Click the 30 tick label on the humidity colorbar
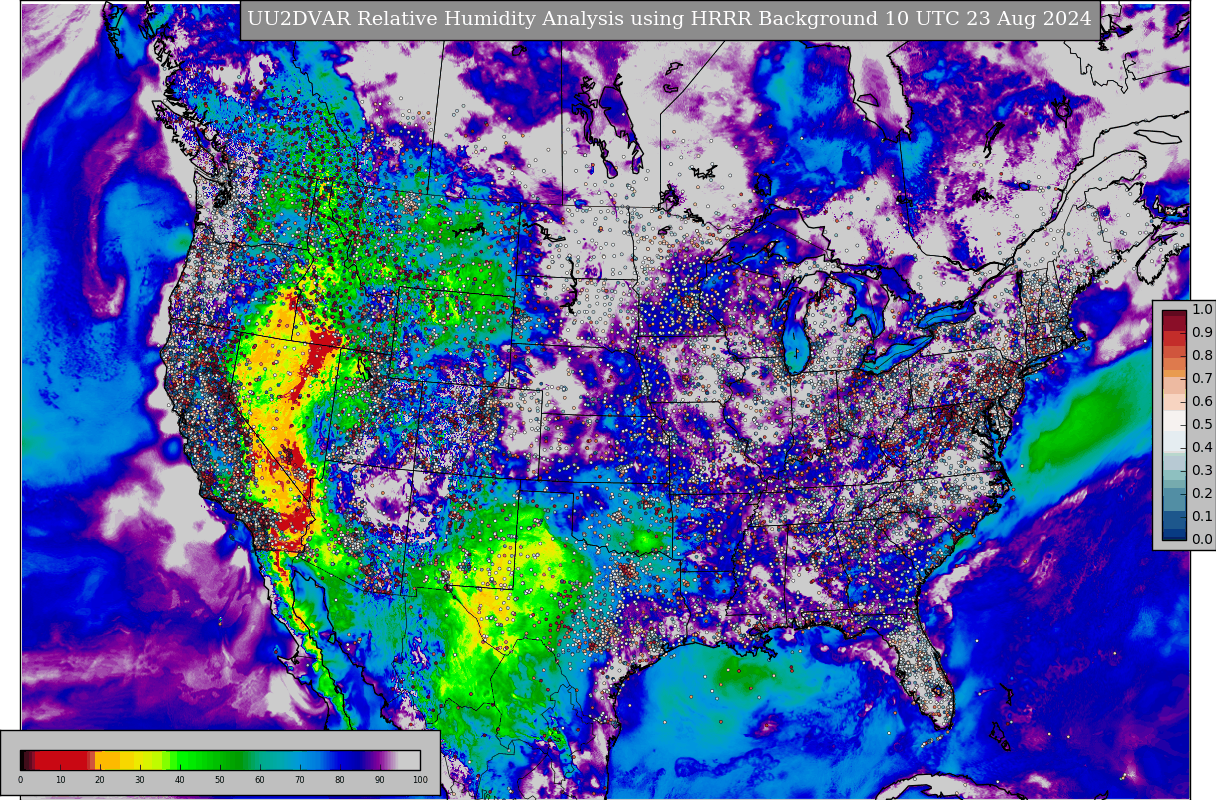The image size is (1216, 800). [140, 780]
